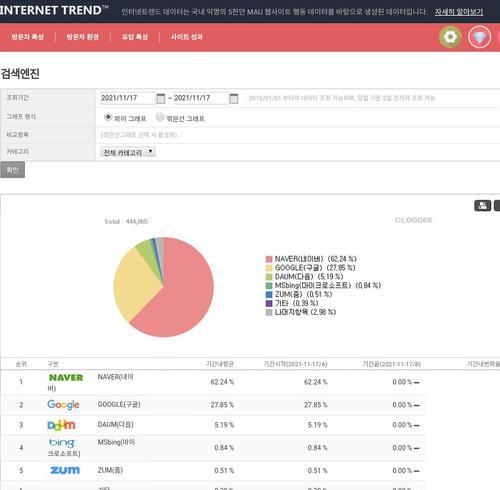
Task: Click the NAVER legend color swatch
Action: [269, 259]
